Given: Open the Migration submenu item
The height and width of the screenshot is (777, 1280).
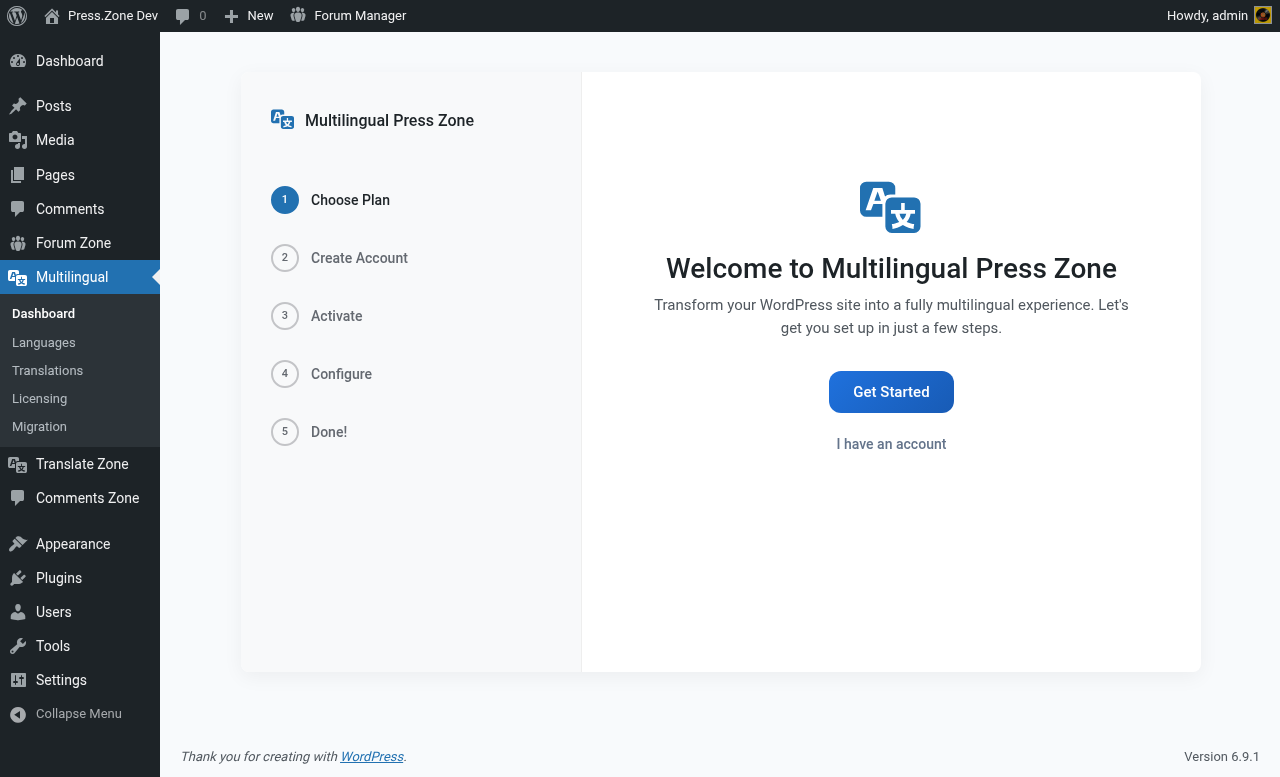Looking at the screenshot, I should point(80,427).
